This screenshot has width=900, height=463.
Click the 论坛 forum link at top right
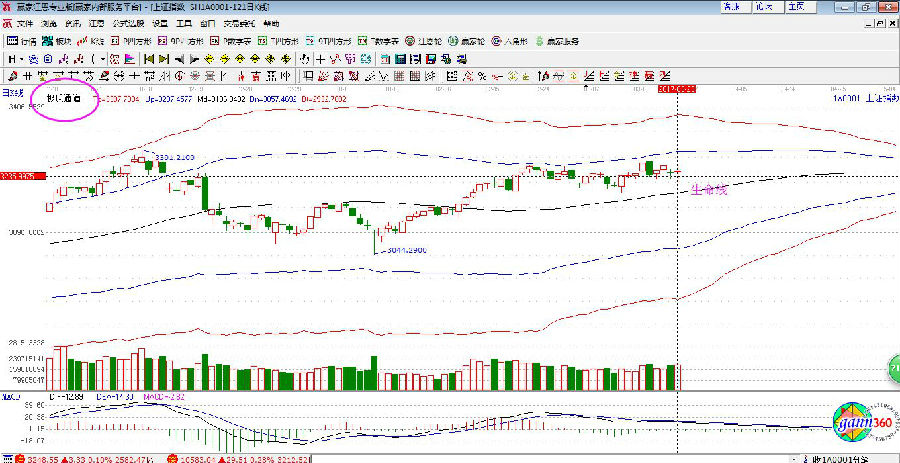tap(765, 6)
